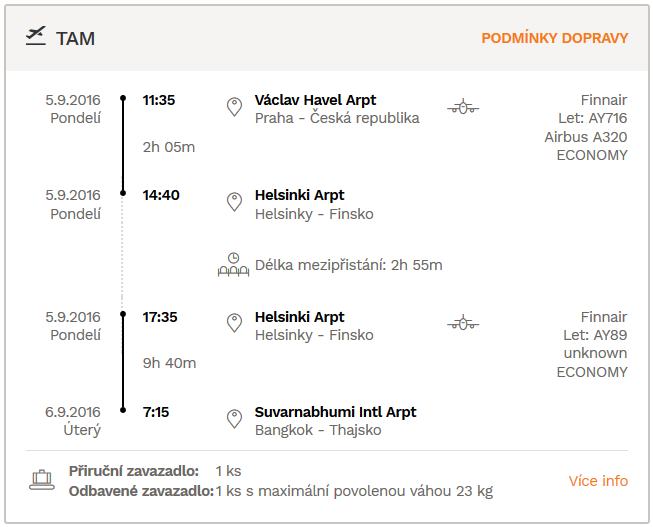The height and width of the screenshot is (527, 653).
Task: Click the Délka mezipřistání 2h 55m text
Action: coord(349,265)
